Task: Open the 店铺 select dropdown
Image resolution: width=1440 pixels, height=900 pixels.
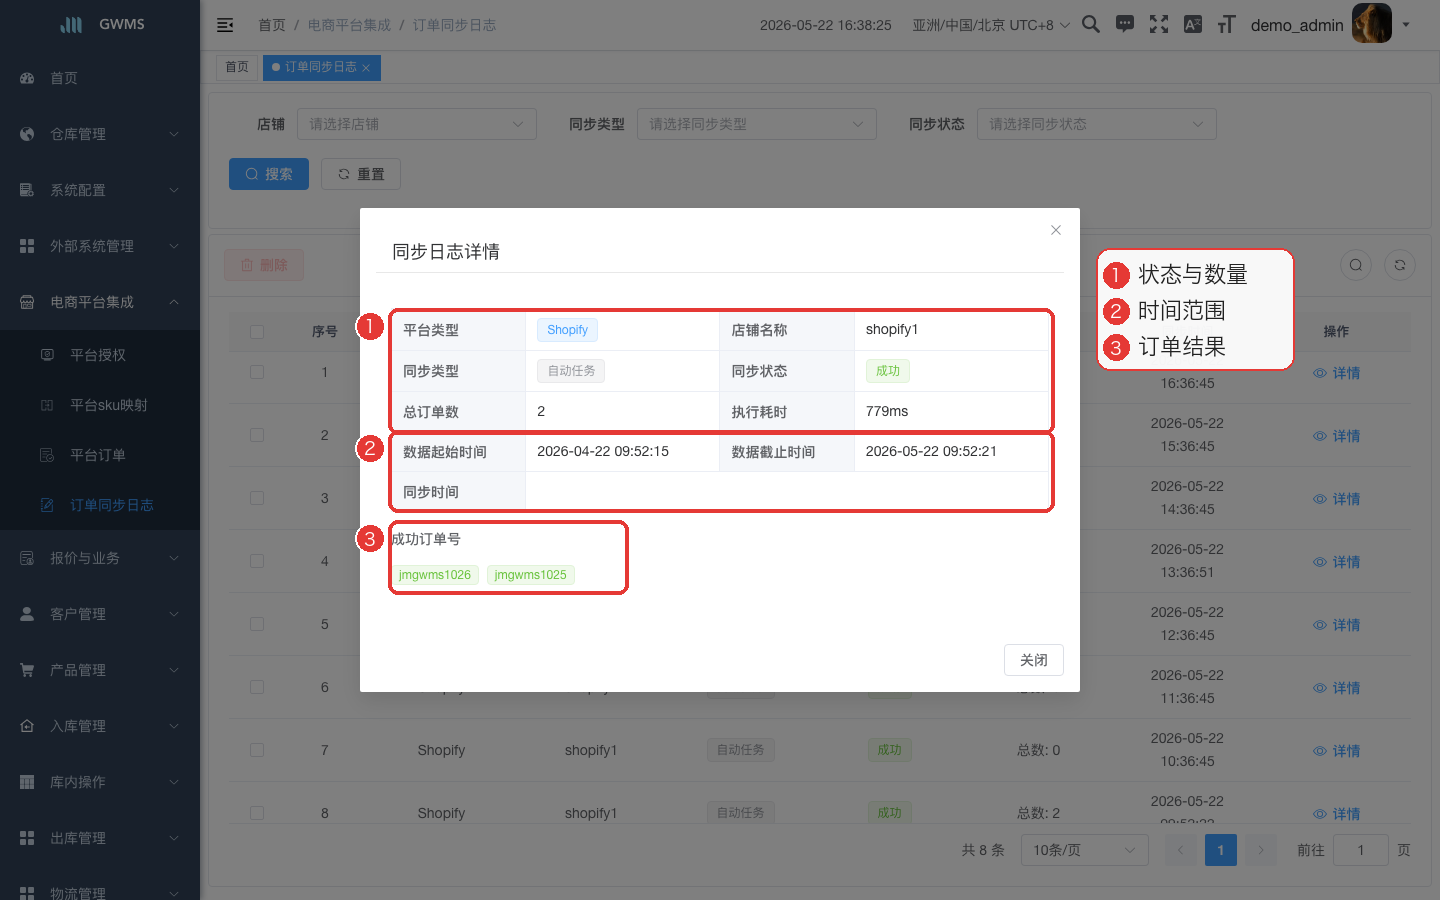Action: [x=417, y=124]
